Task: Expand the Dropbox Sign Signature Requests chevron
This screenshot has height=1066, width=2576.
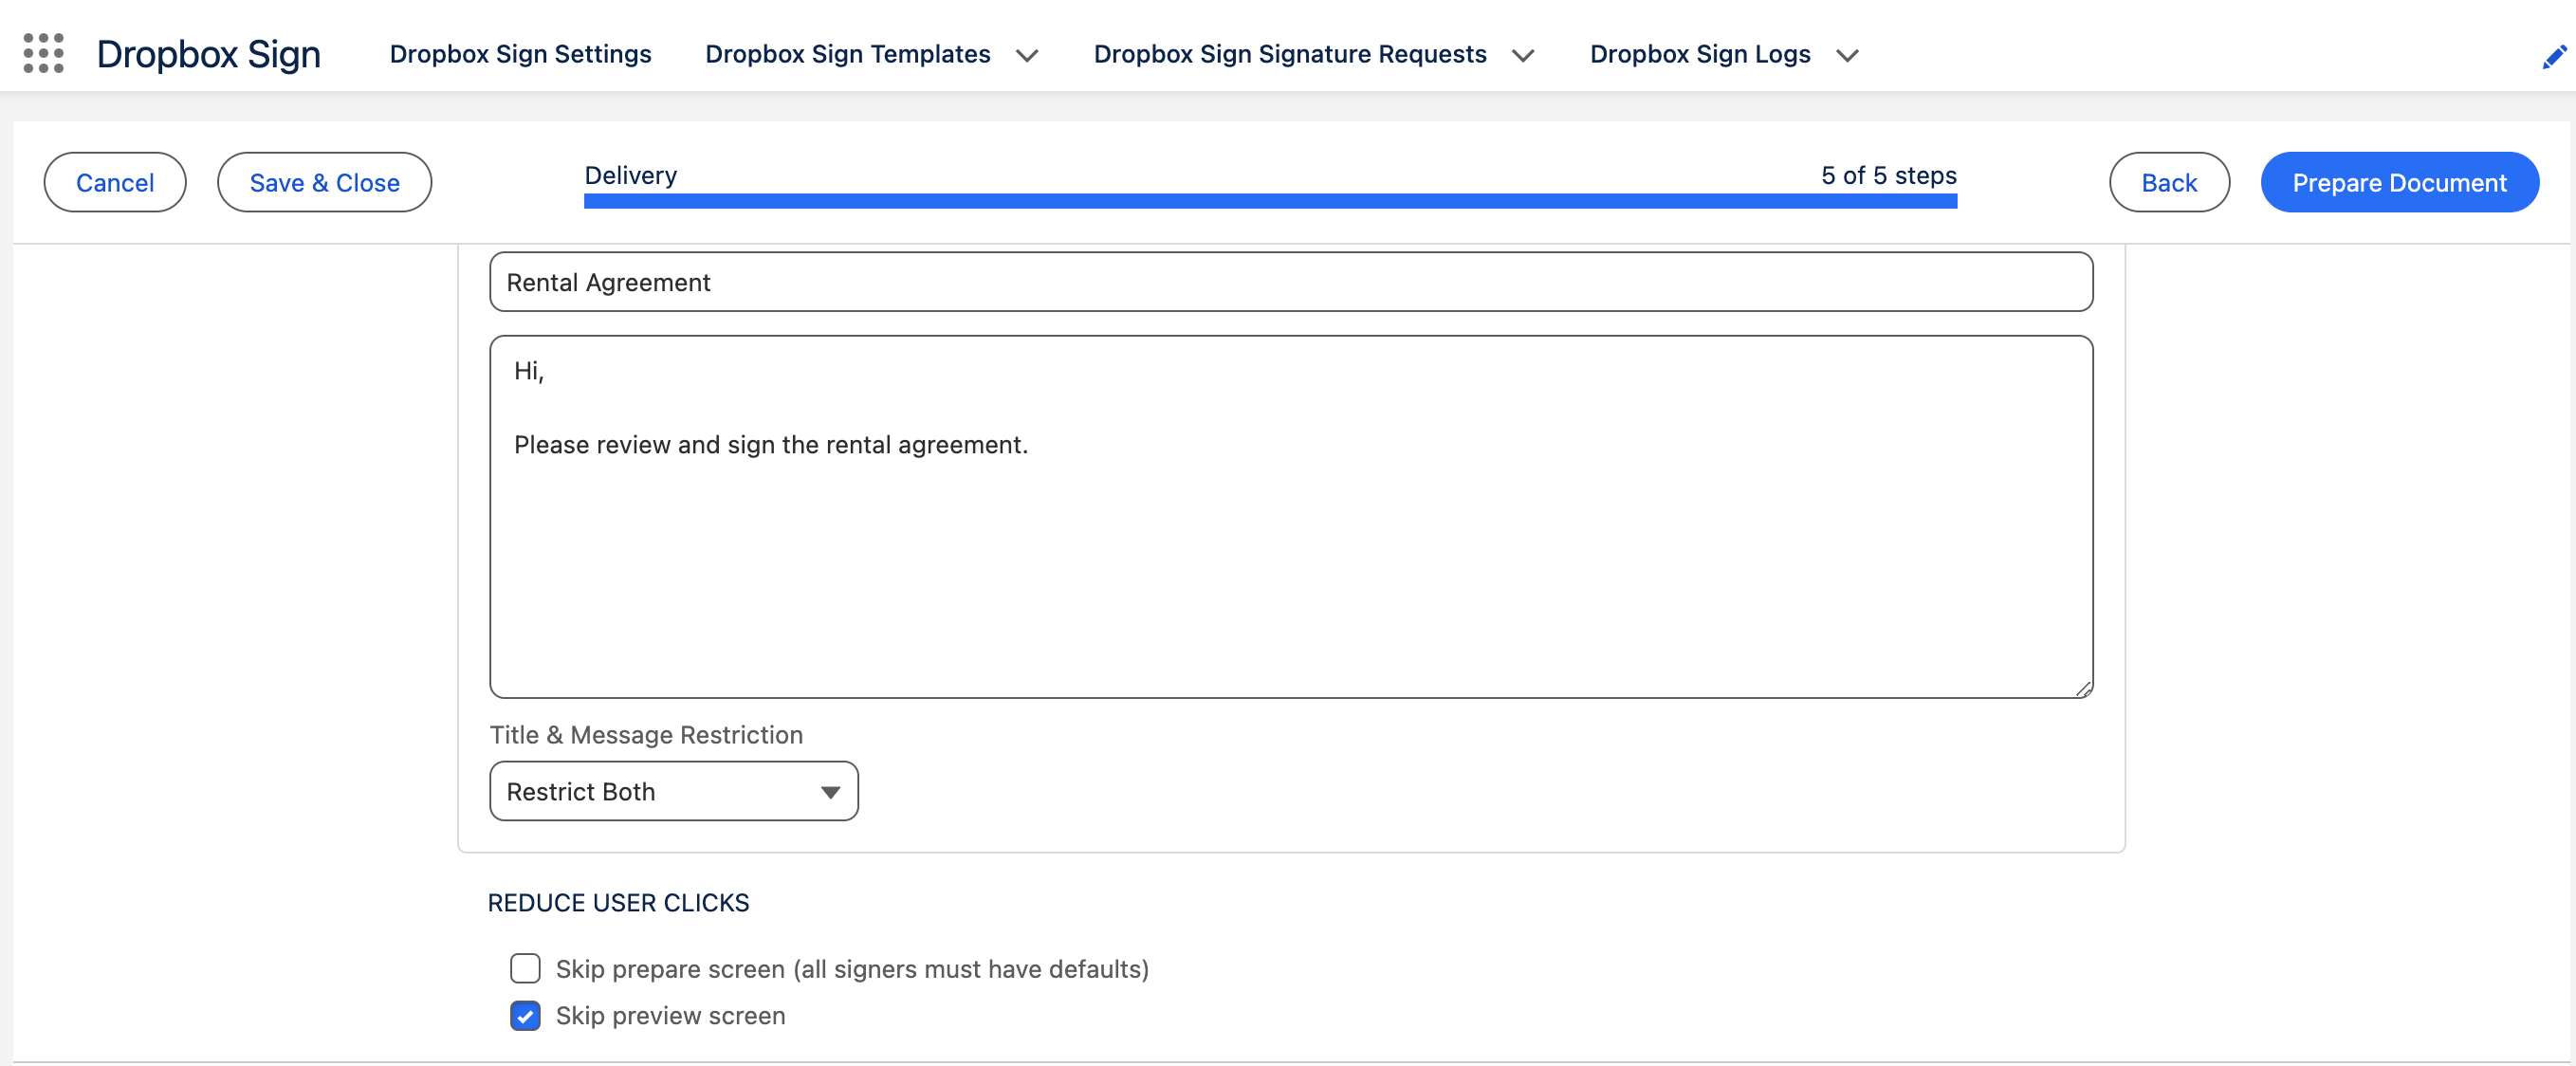Action: [1522, 55]
